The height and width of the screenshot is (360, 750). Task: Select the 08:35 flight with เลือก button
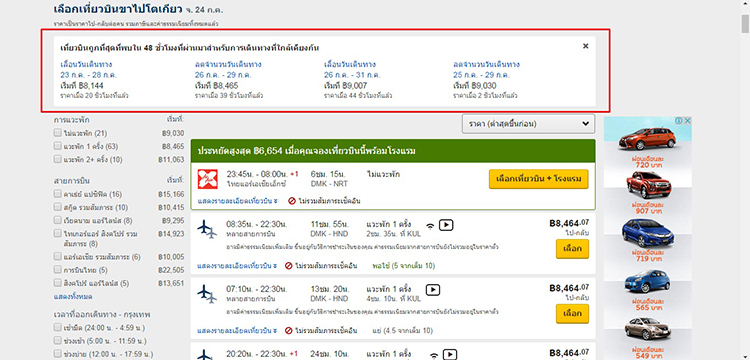572,249
